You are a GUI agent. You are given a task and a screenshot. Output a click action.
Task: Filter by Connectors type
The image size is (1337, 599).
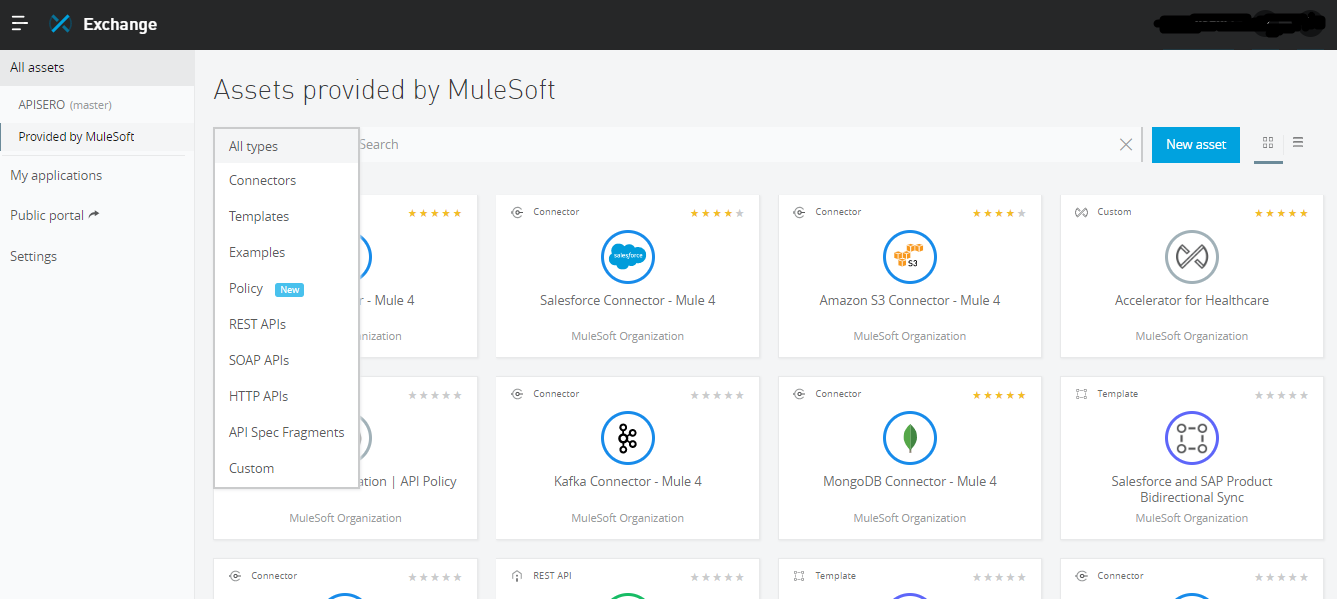click(286, 180)
